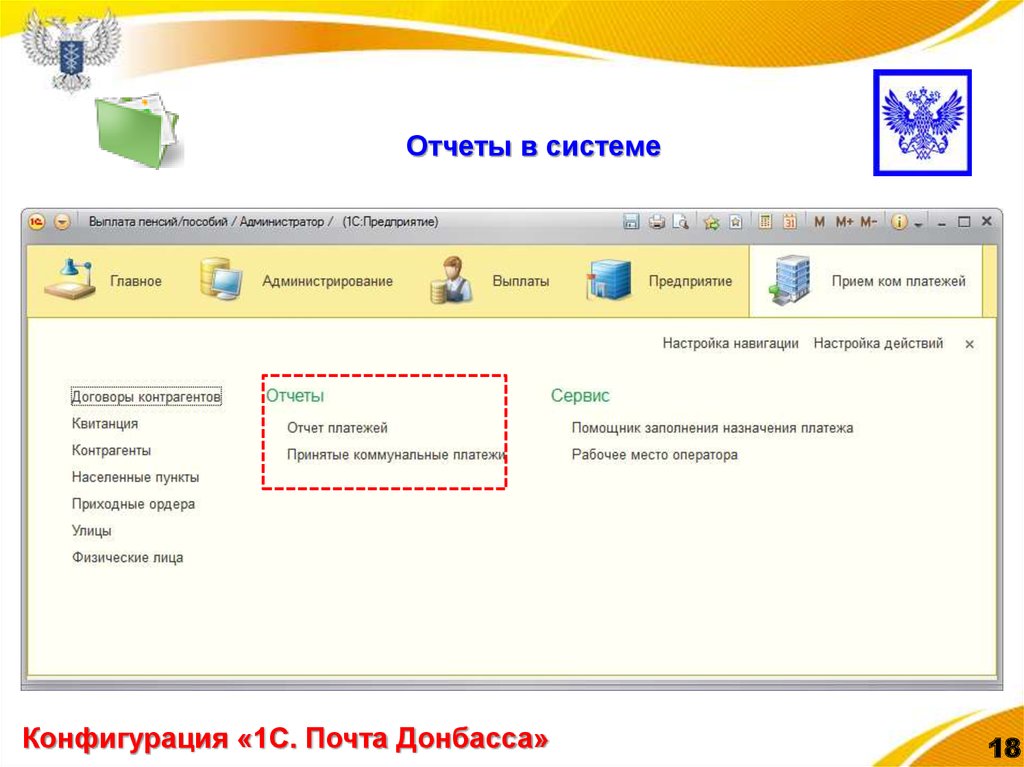
Task: Open the favorites list star page icon
Action: pos(736,222)
